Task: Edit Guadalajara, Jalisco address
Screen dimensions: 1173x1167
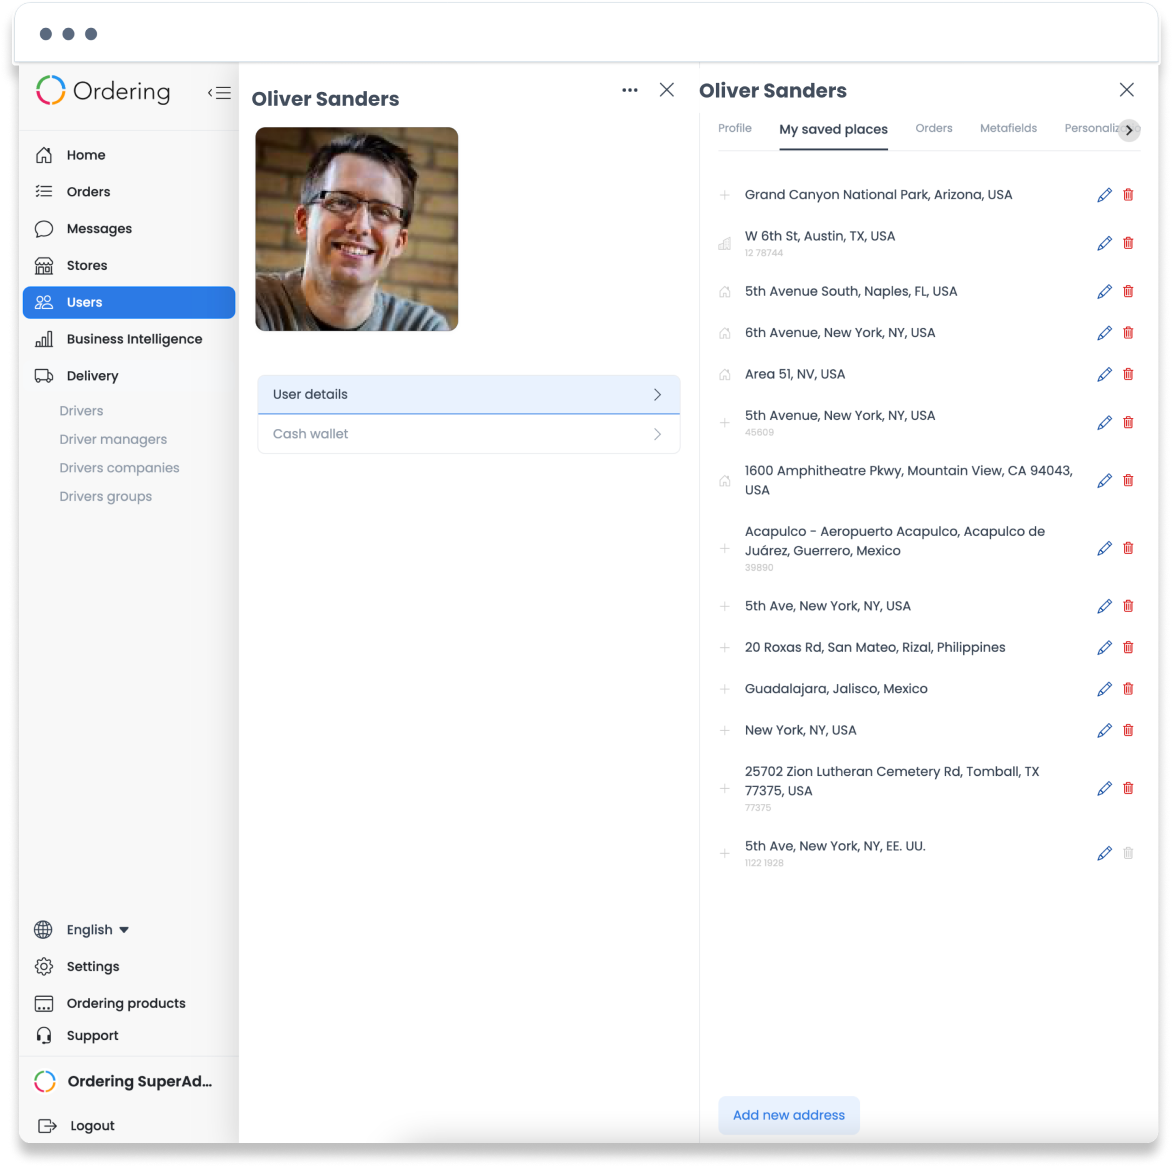Action: pyautogui.click(x=1104, y=689)
